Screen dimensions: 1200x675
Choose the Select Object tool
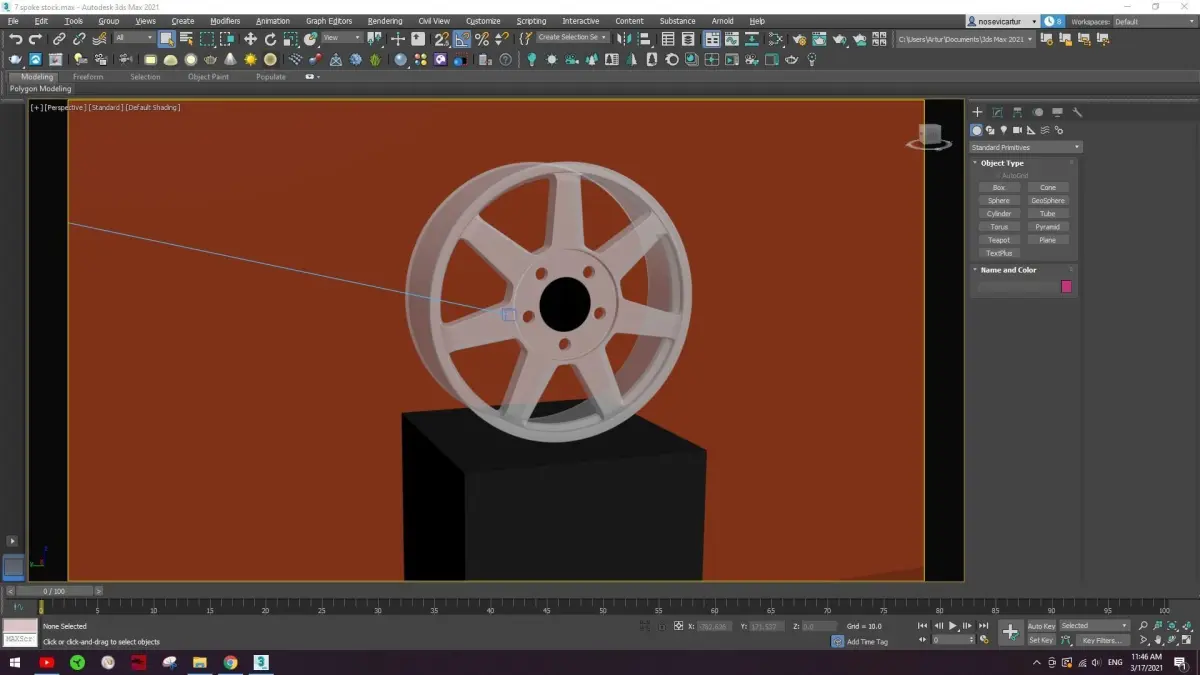(x=166, y=39)
